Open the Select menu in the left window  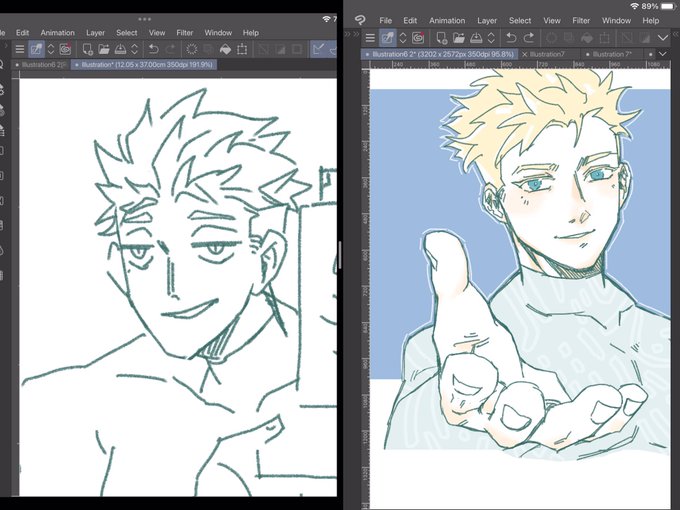click(127, 33)
